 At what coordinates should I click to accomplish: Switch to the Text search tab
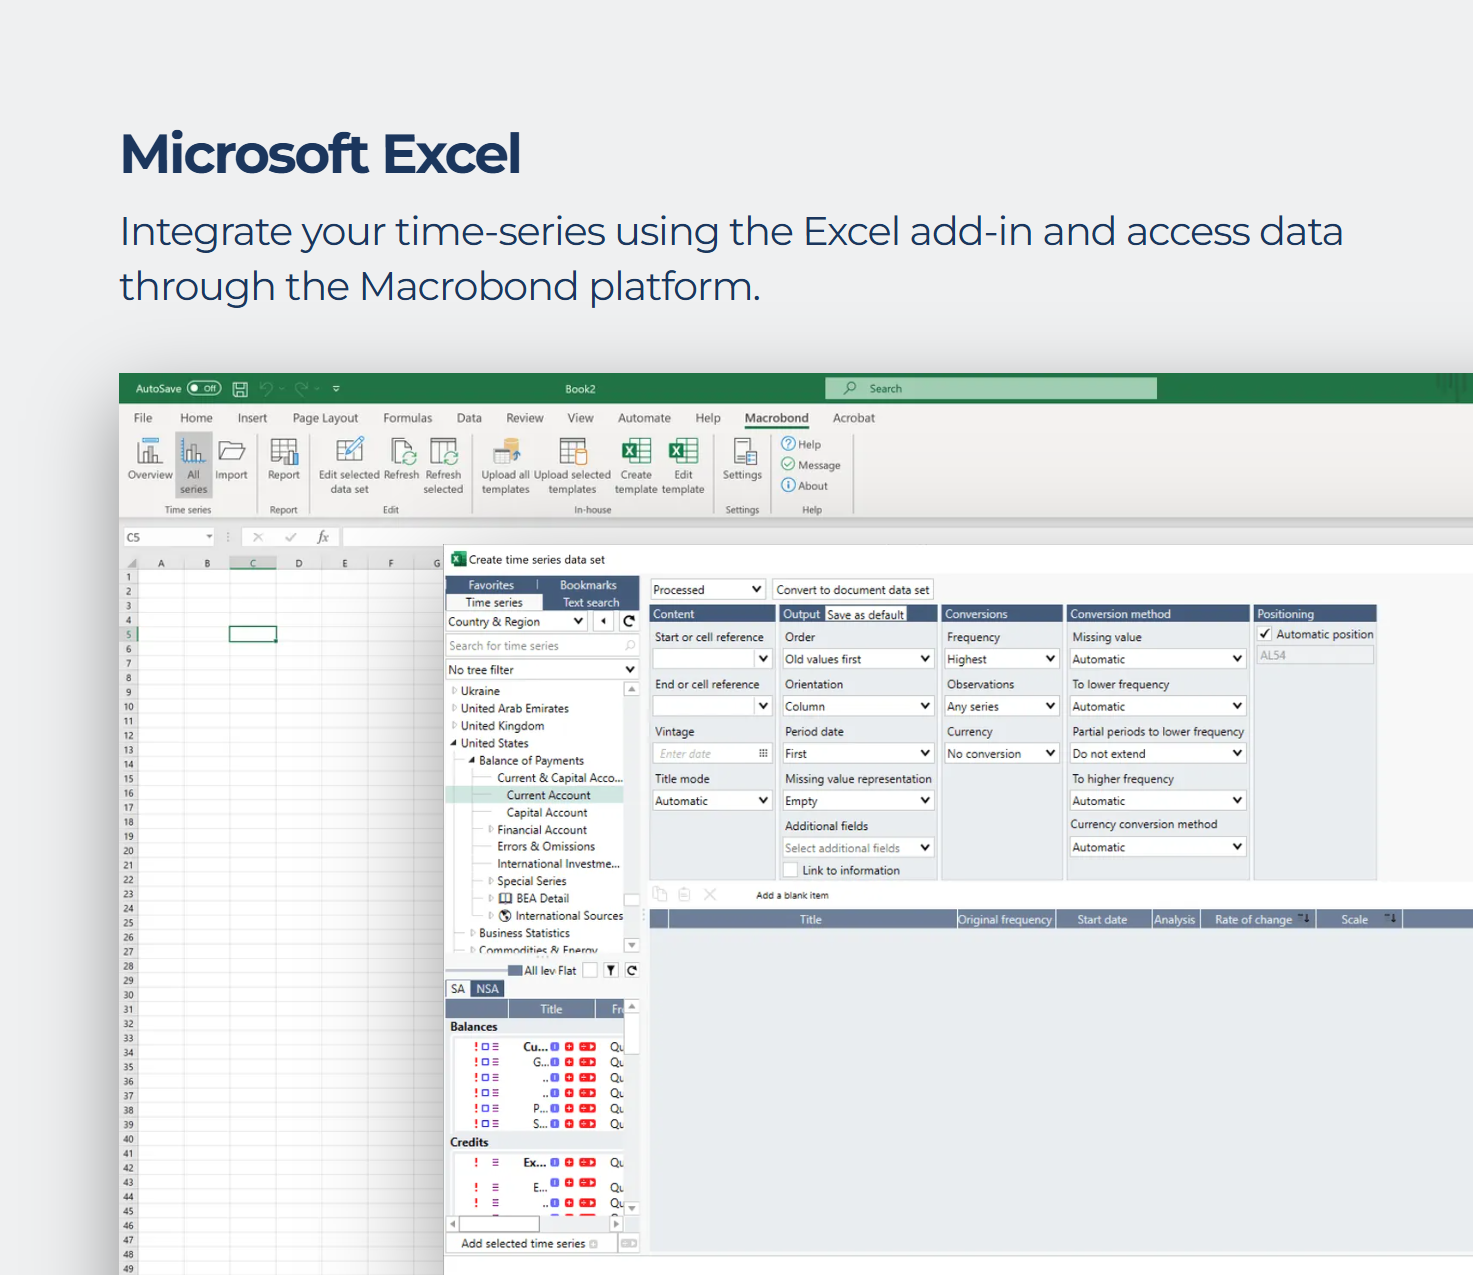pyautogui.click(x=590, y=603)
